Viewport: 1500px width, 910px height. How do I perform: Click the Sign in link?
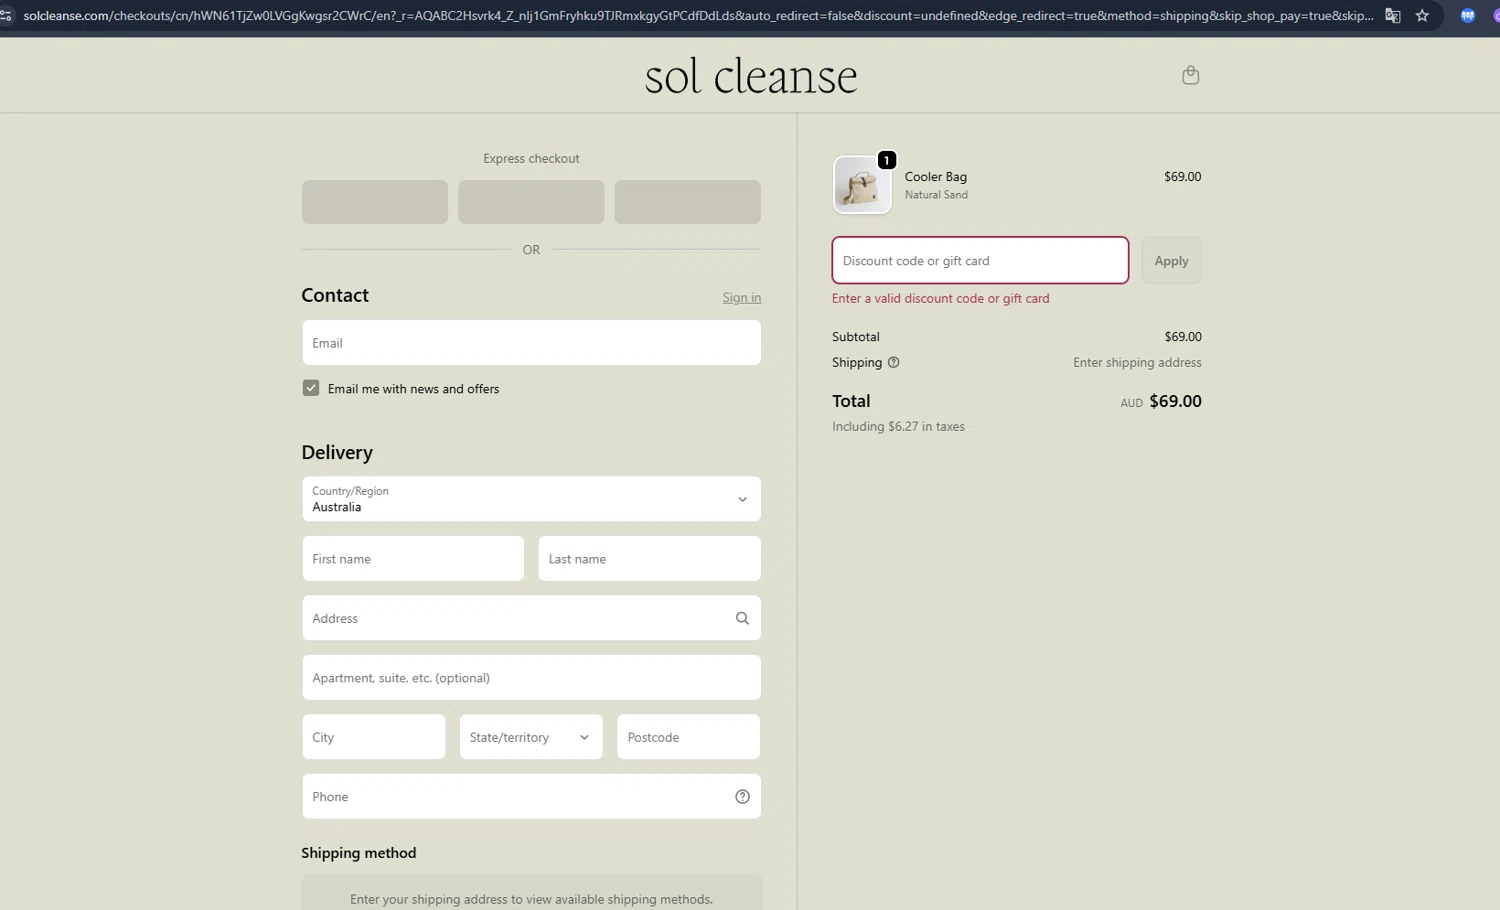click(x=742, y=298)
